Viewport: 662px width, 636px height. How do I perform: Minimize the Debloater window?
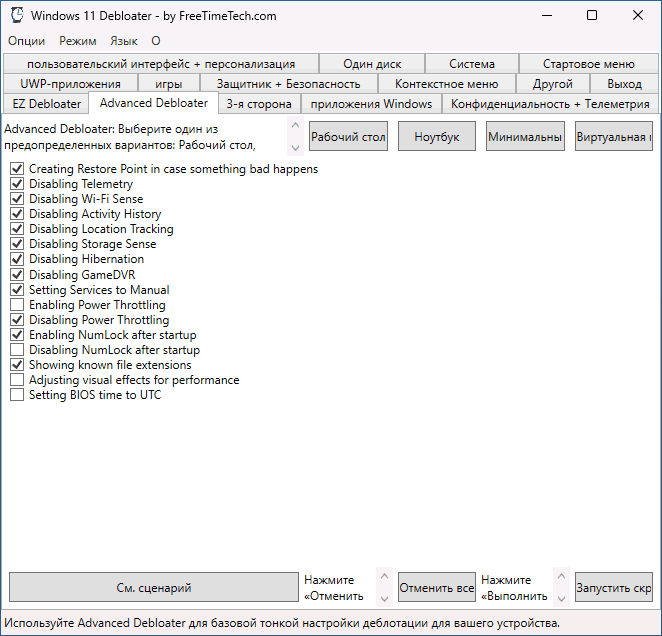coord(547,16)
